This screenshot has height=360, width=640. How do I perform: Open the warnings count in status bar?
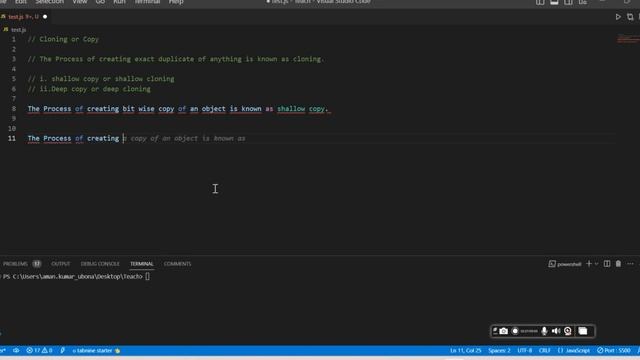47,350
